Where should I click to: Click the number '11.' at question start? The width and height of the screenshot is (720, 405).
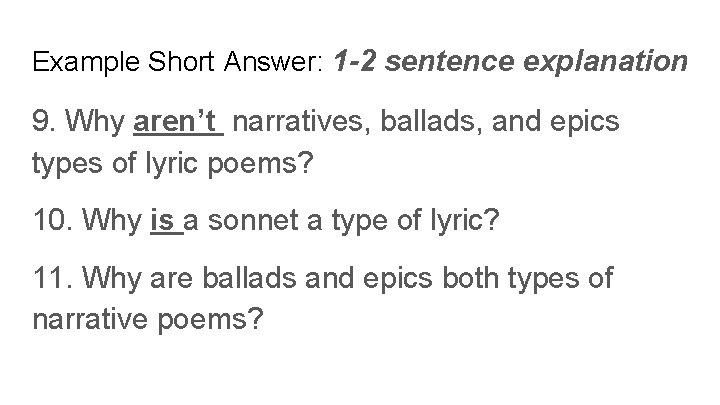[52, 278]
